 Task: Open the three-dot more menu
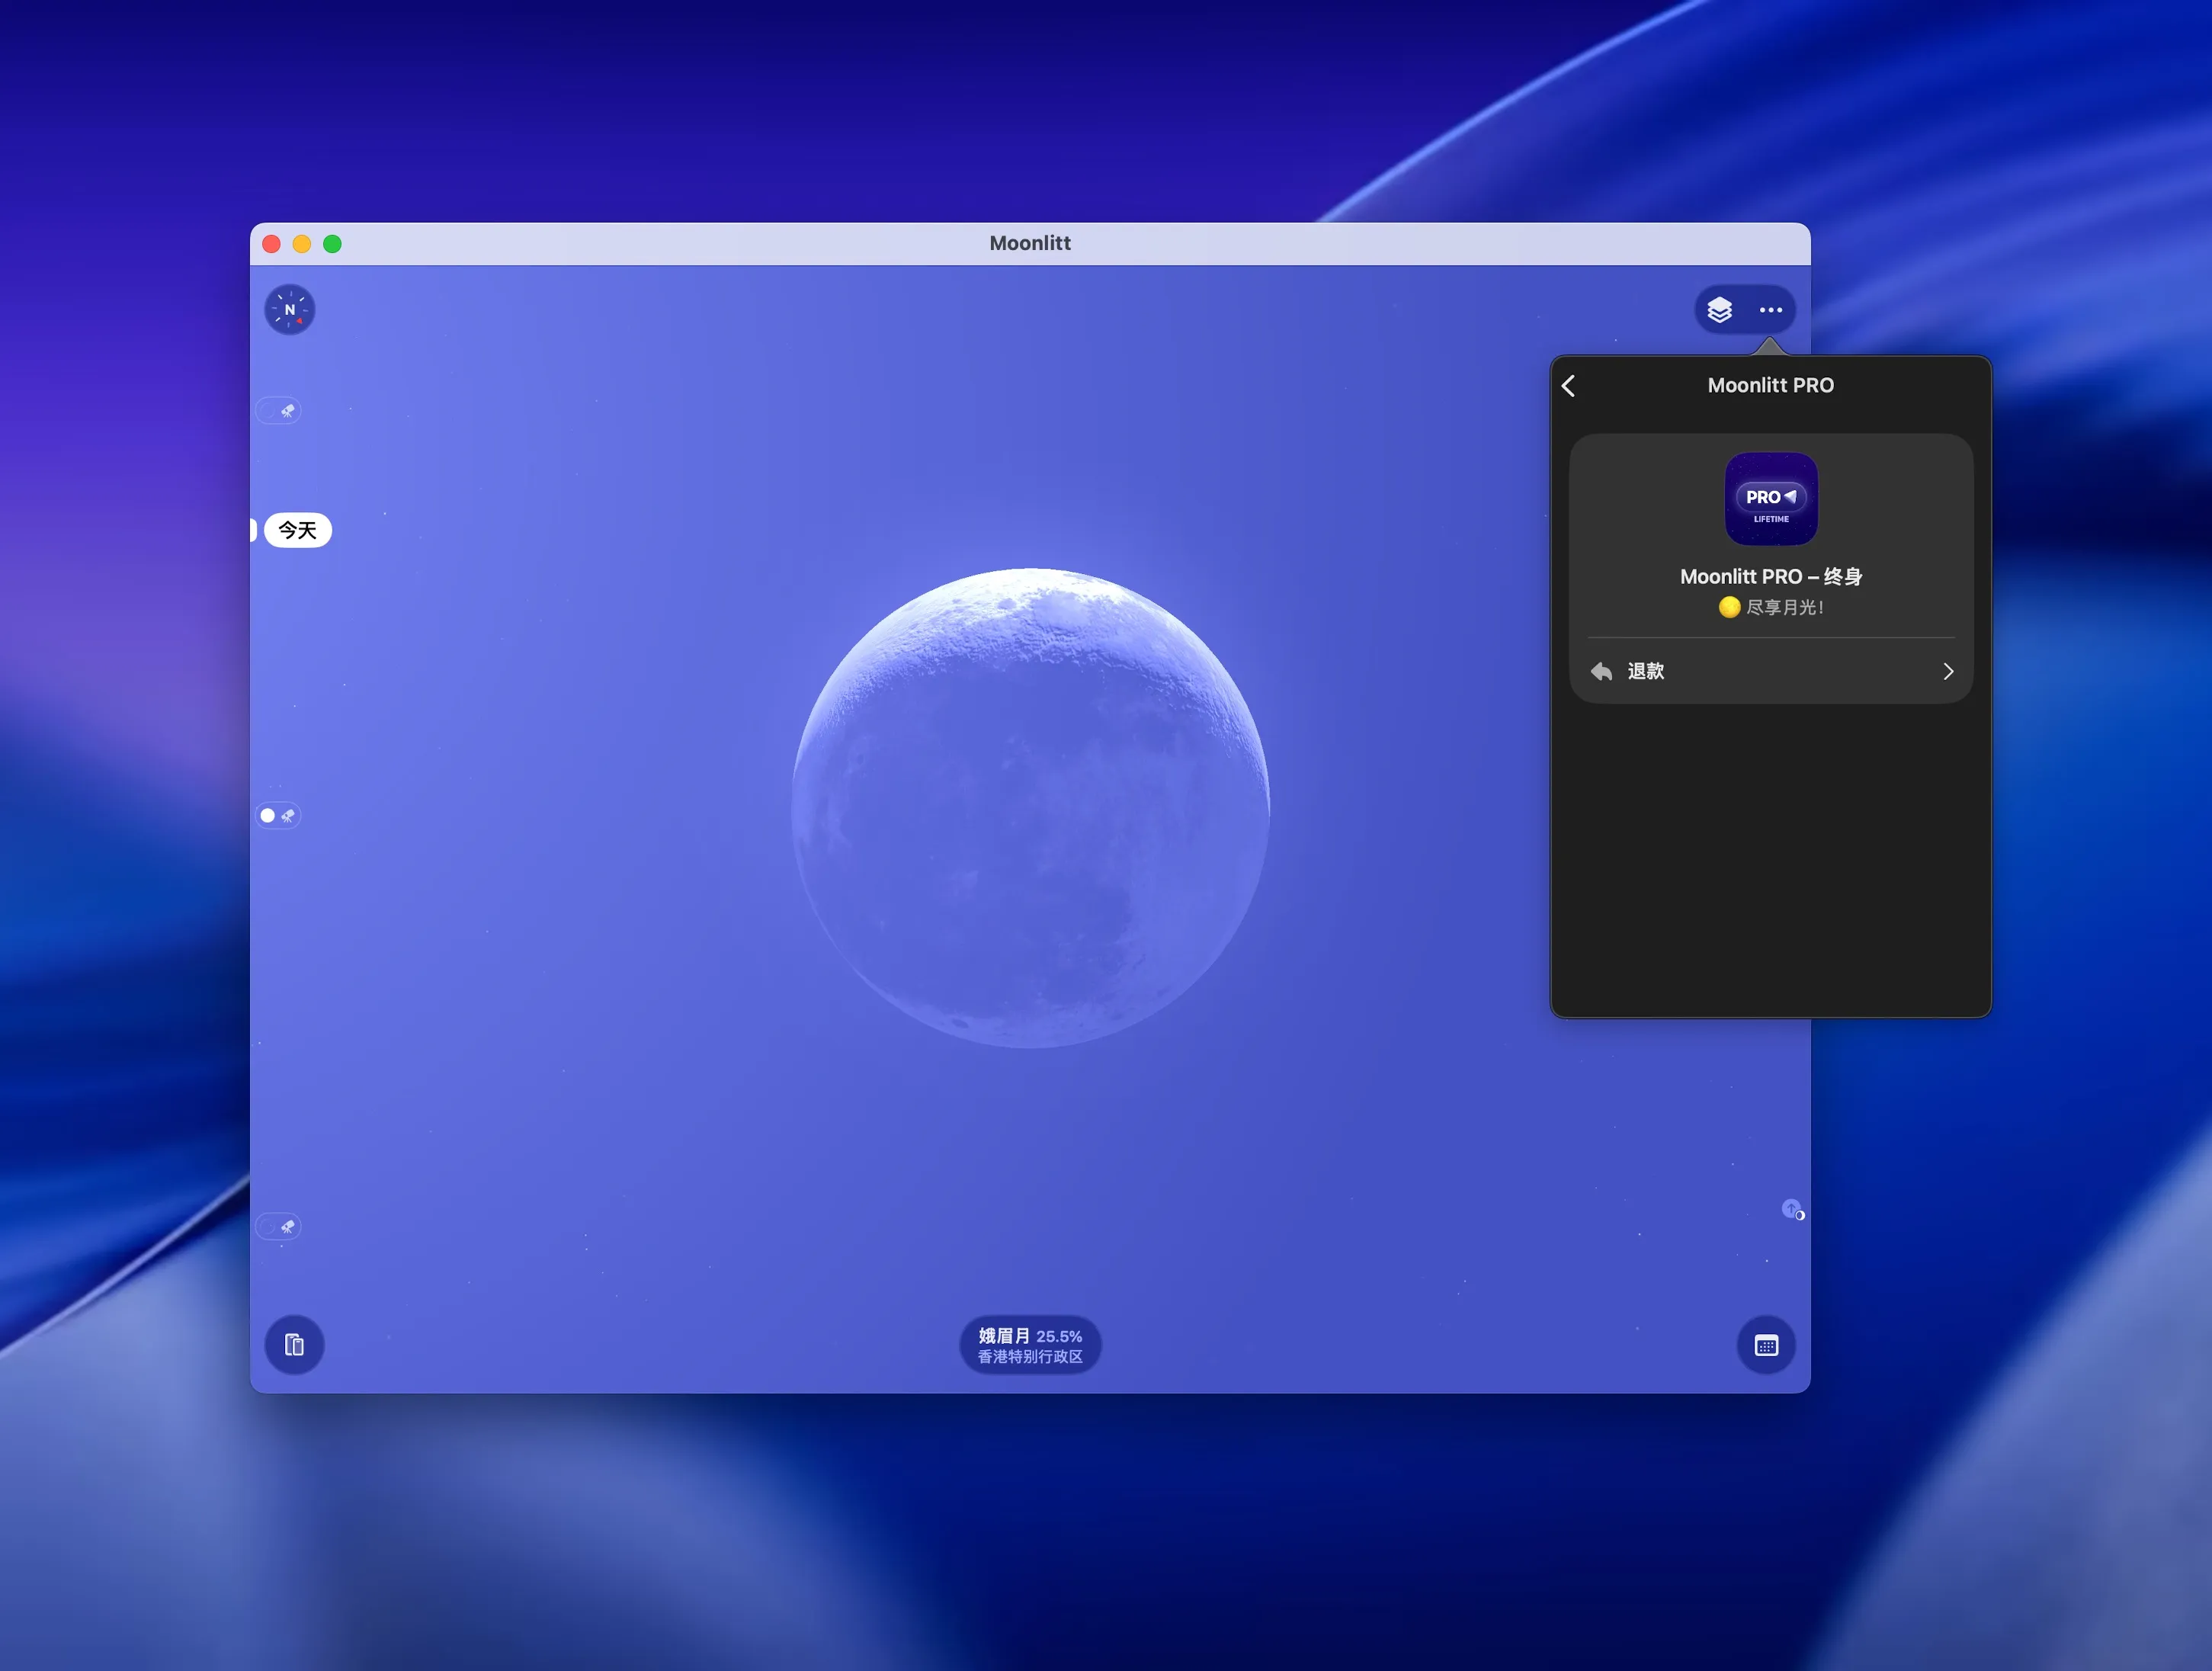pyautogui.click(x=1771, y=310)
